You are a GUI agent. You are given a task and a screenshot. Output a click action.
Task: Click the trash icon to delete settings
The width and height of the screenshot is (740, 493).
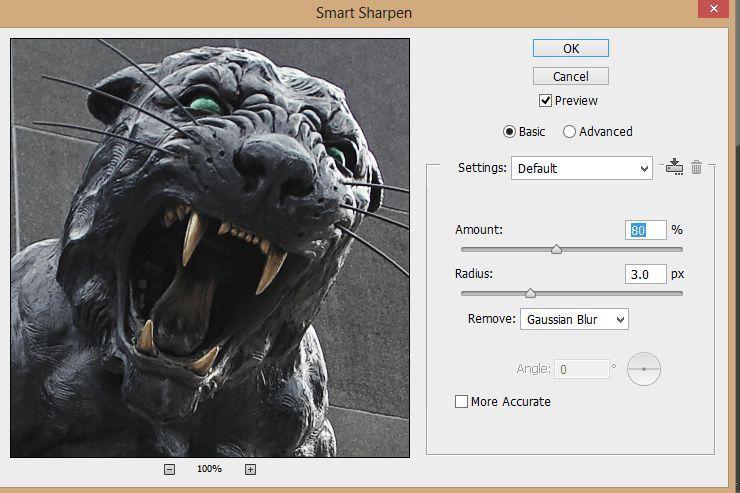(x=697, y=167)
